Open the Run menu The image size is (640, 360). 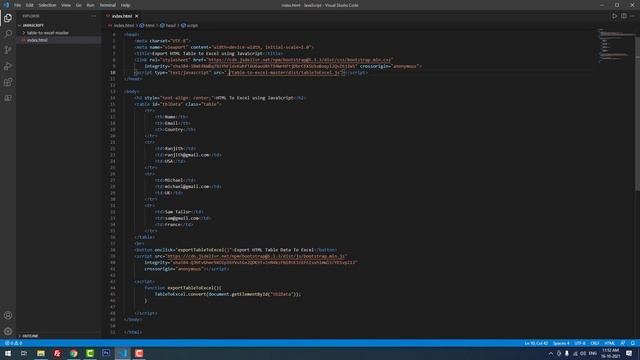coord(90,5)
